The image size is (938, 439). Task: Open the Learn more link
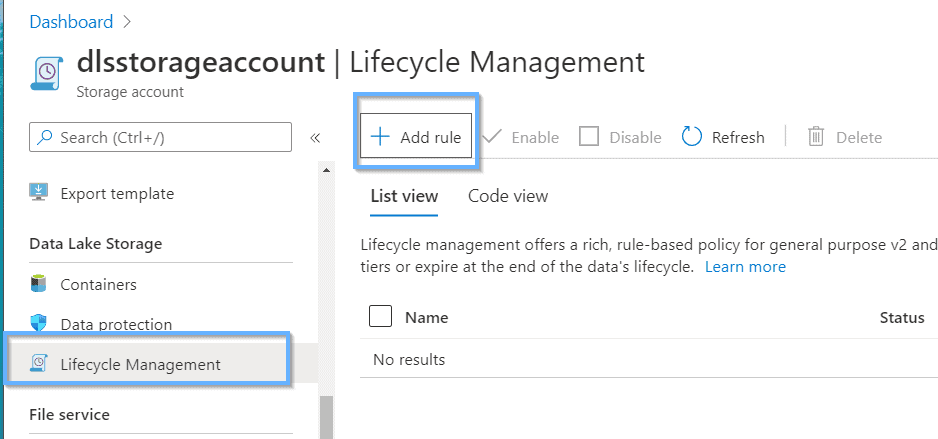coord(745,267)
